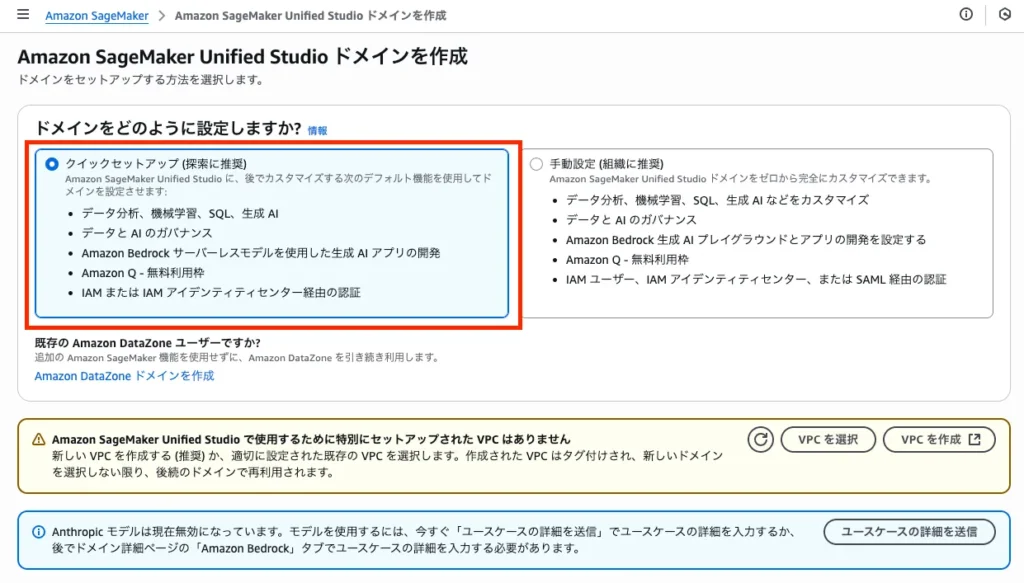
Task: Open the hamburger navigation menu
Action: [x=23, y=15]
